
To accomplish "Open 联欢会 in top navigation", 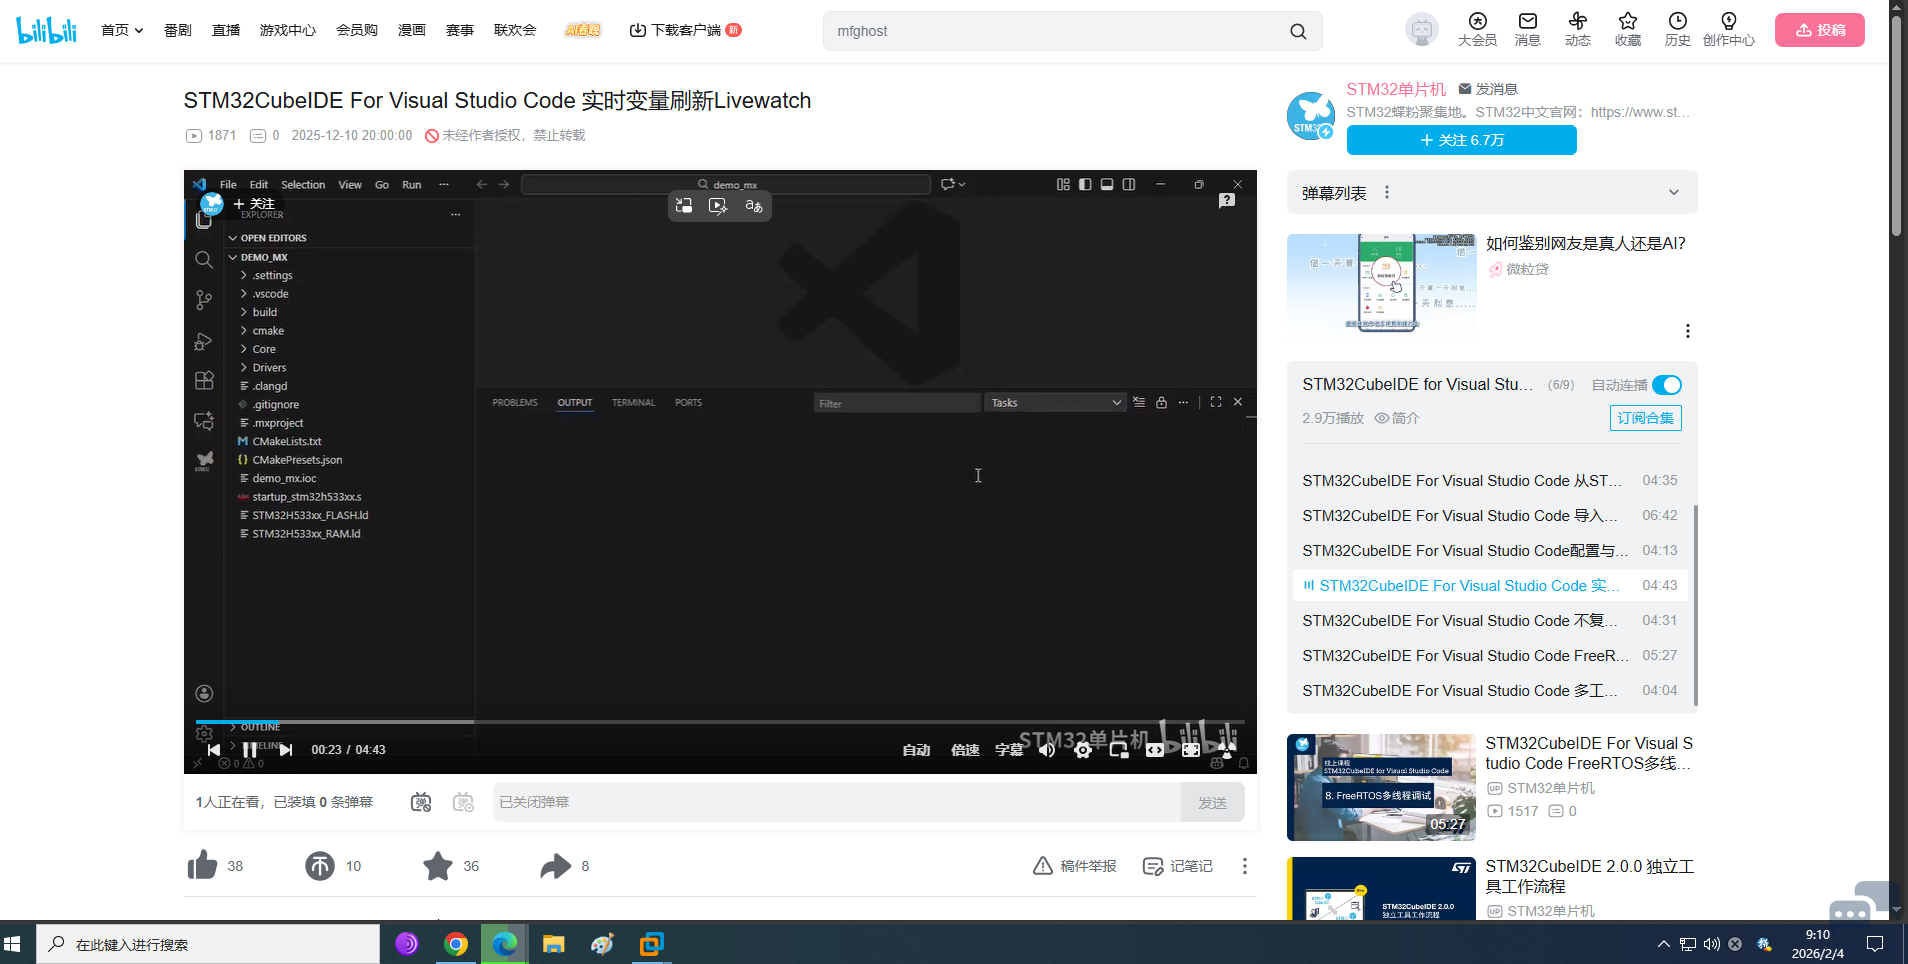I will 515,30.
